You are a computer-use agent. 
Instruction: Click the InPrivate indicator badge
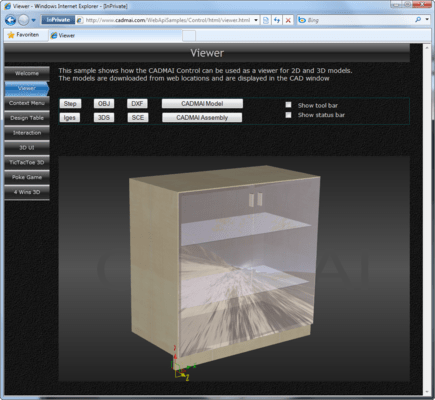point(58,20)
